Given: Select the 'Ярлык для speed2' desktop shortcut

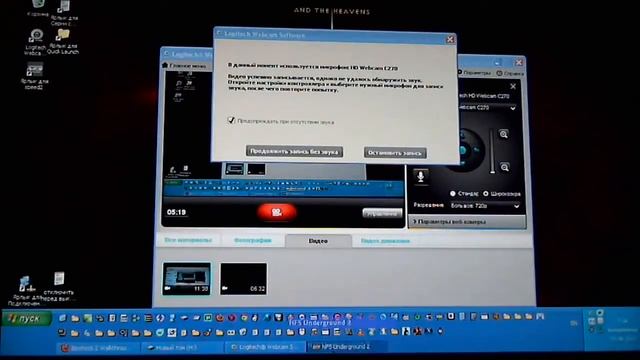Looking at the screenshot, I should pyautogui.click(x=35, y=76).
